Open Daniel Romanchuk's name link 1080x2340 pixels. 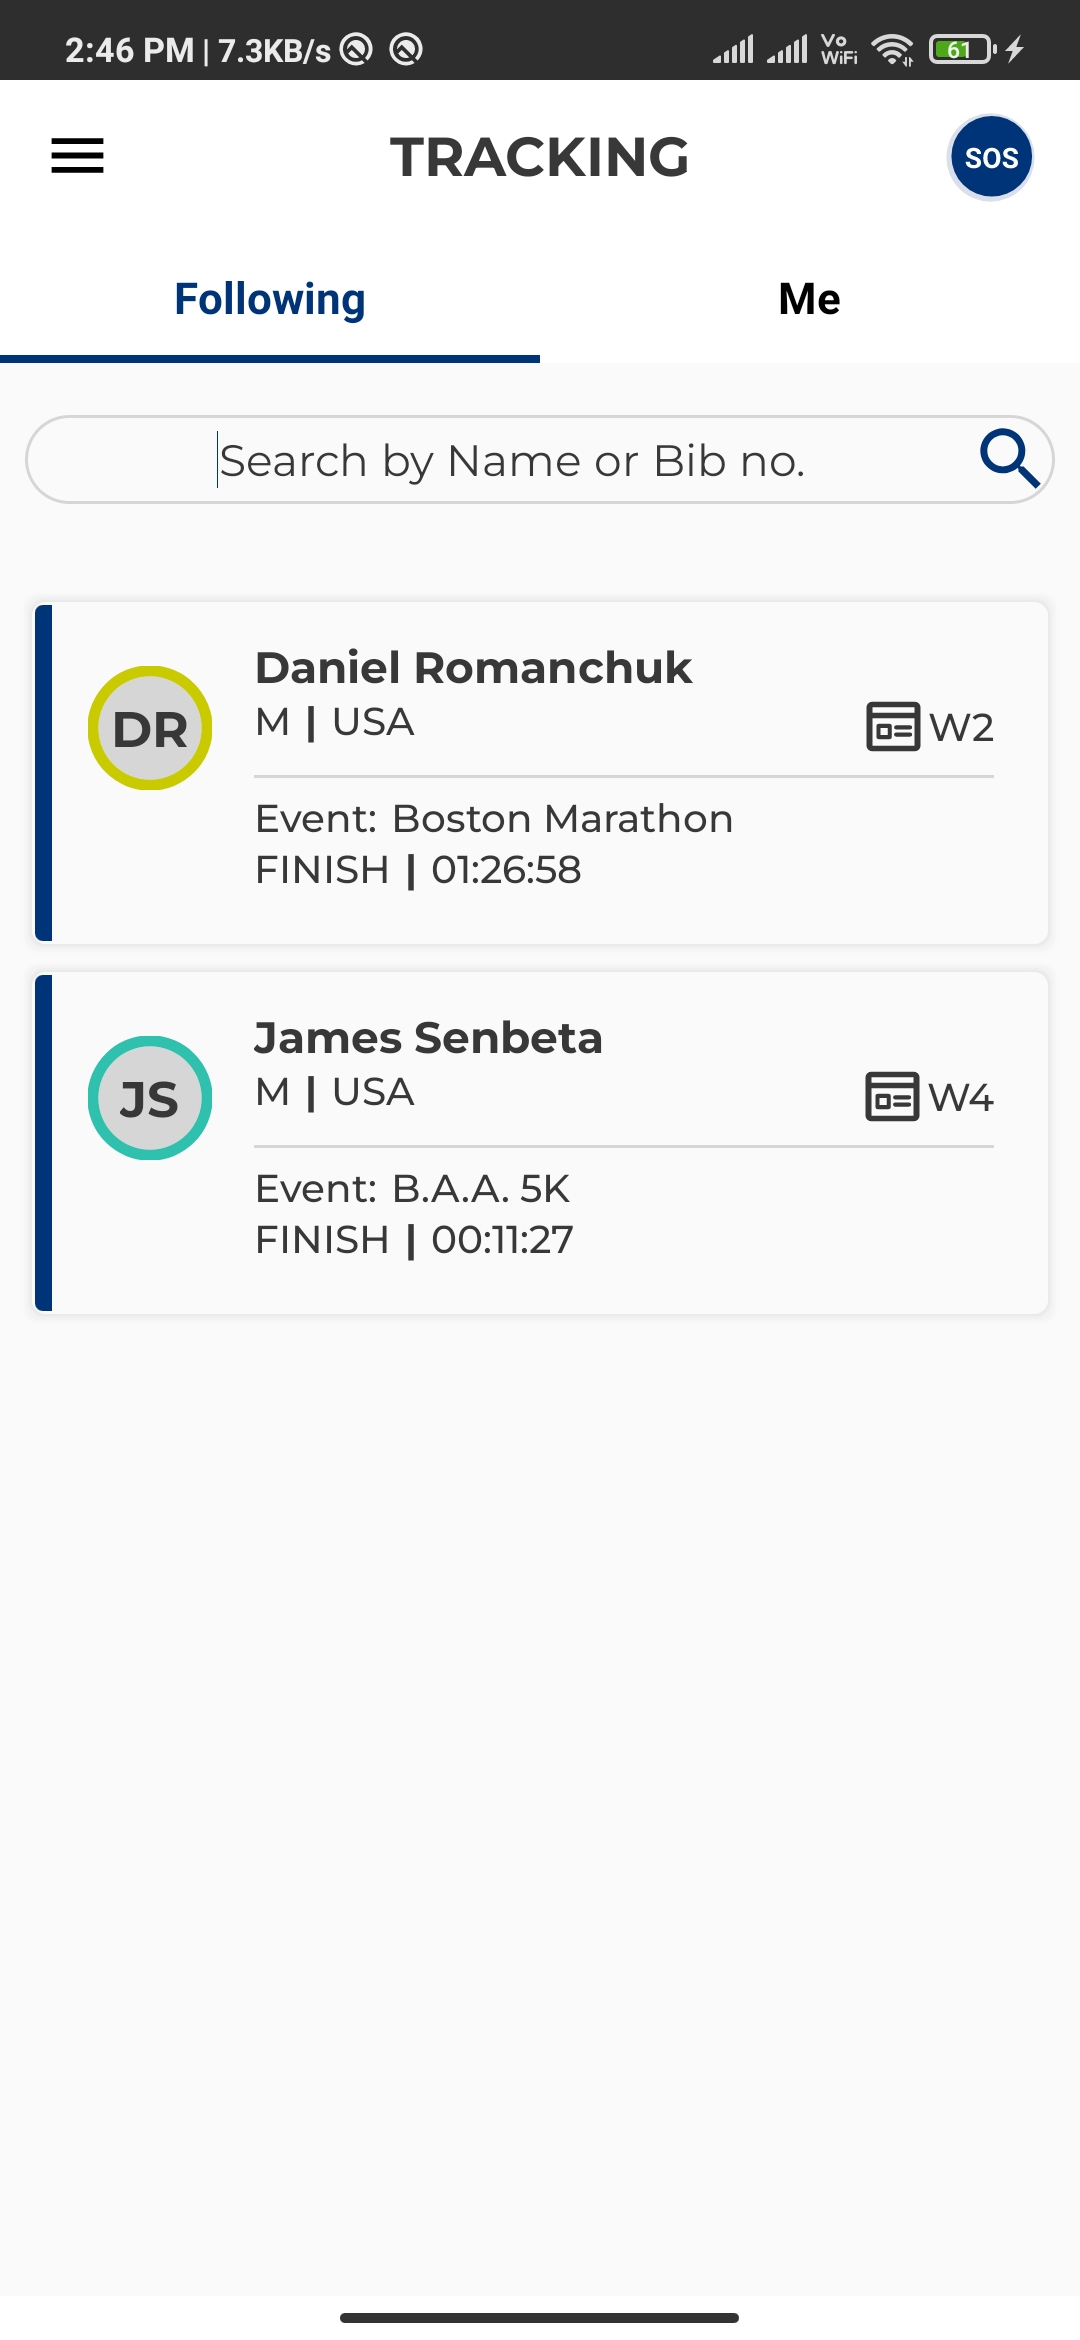pyautogui.click(x=473, y=668)
